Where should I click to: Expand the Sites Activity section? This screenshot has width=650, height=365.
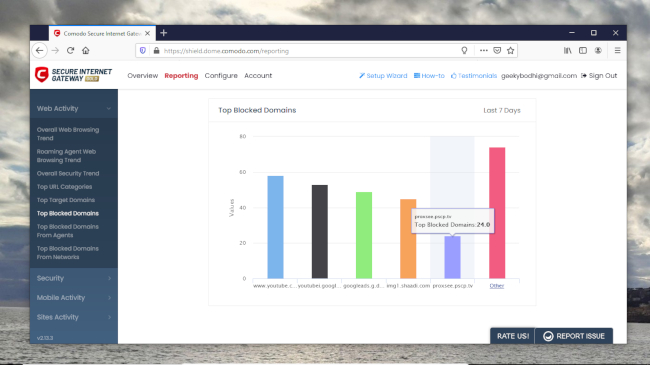click(74, 317)
